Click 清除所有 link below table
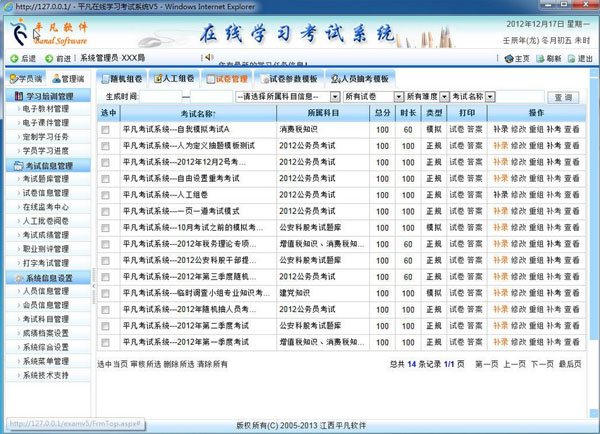 212,364
